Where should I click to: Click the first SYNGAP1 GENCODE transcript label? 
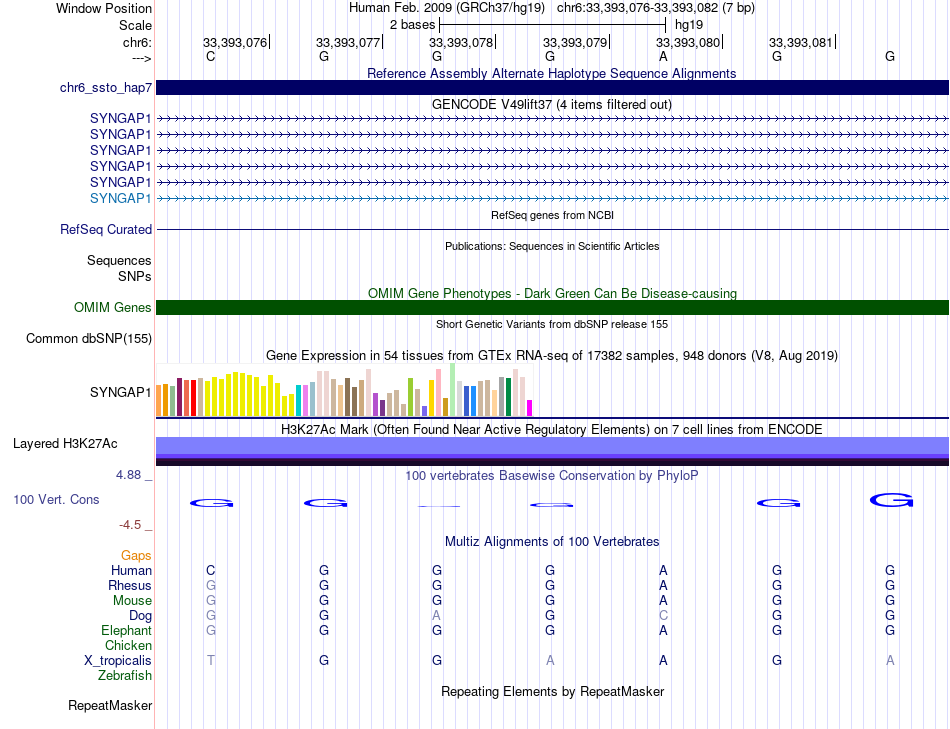click(x=121, y=118)
